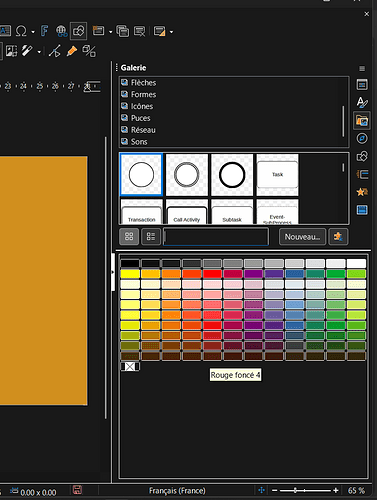
Task: Select the thick circle gallery thumbnail
Action: click(232, 175)
